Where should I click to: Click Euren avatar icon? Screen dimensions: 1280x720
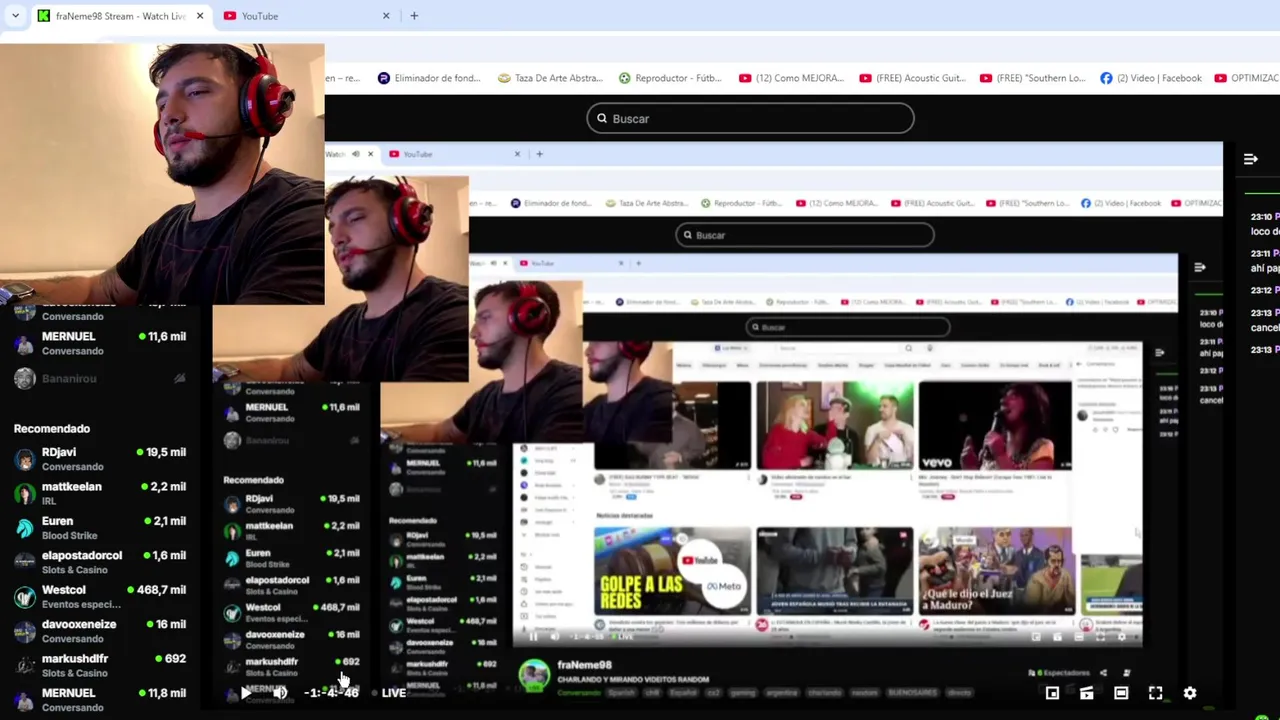point(25,528)
